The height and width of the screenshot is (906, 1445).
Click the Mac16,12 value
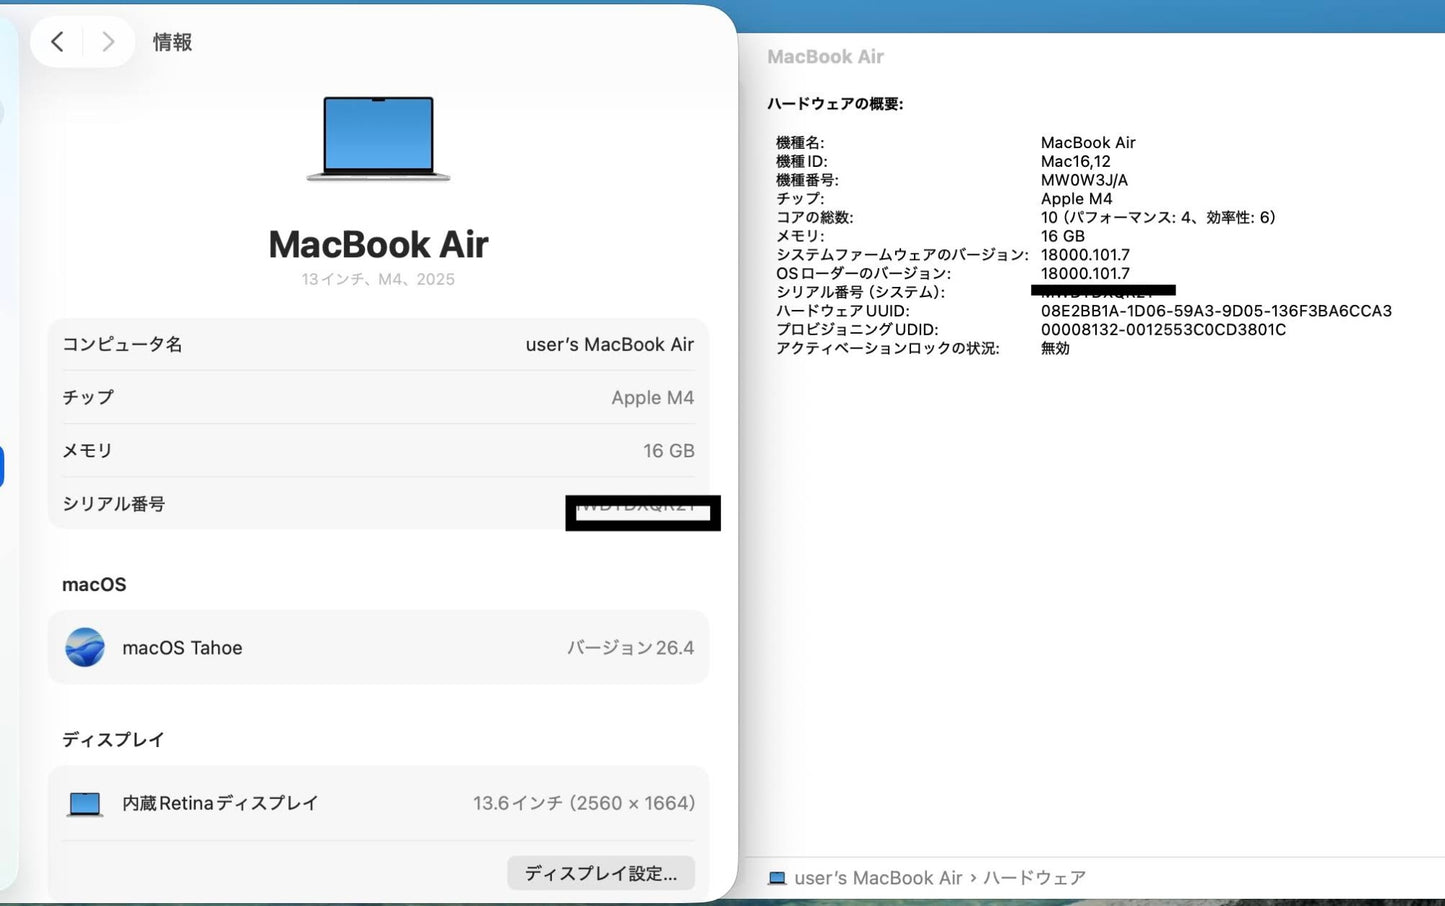click(1076, 161)
